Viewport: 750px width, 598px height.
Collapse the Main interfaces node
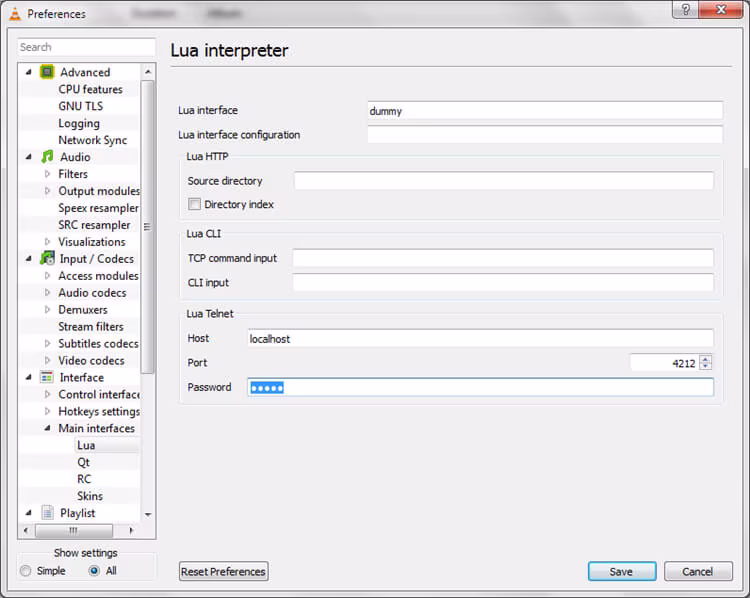[x=47, y=428]
